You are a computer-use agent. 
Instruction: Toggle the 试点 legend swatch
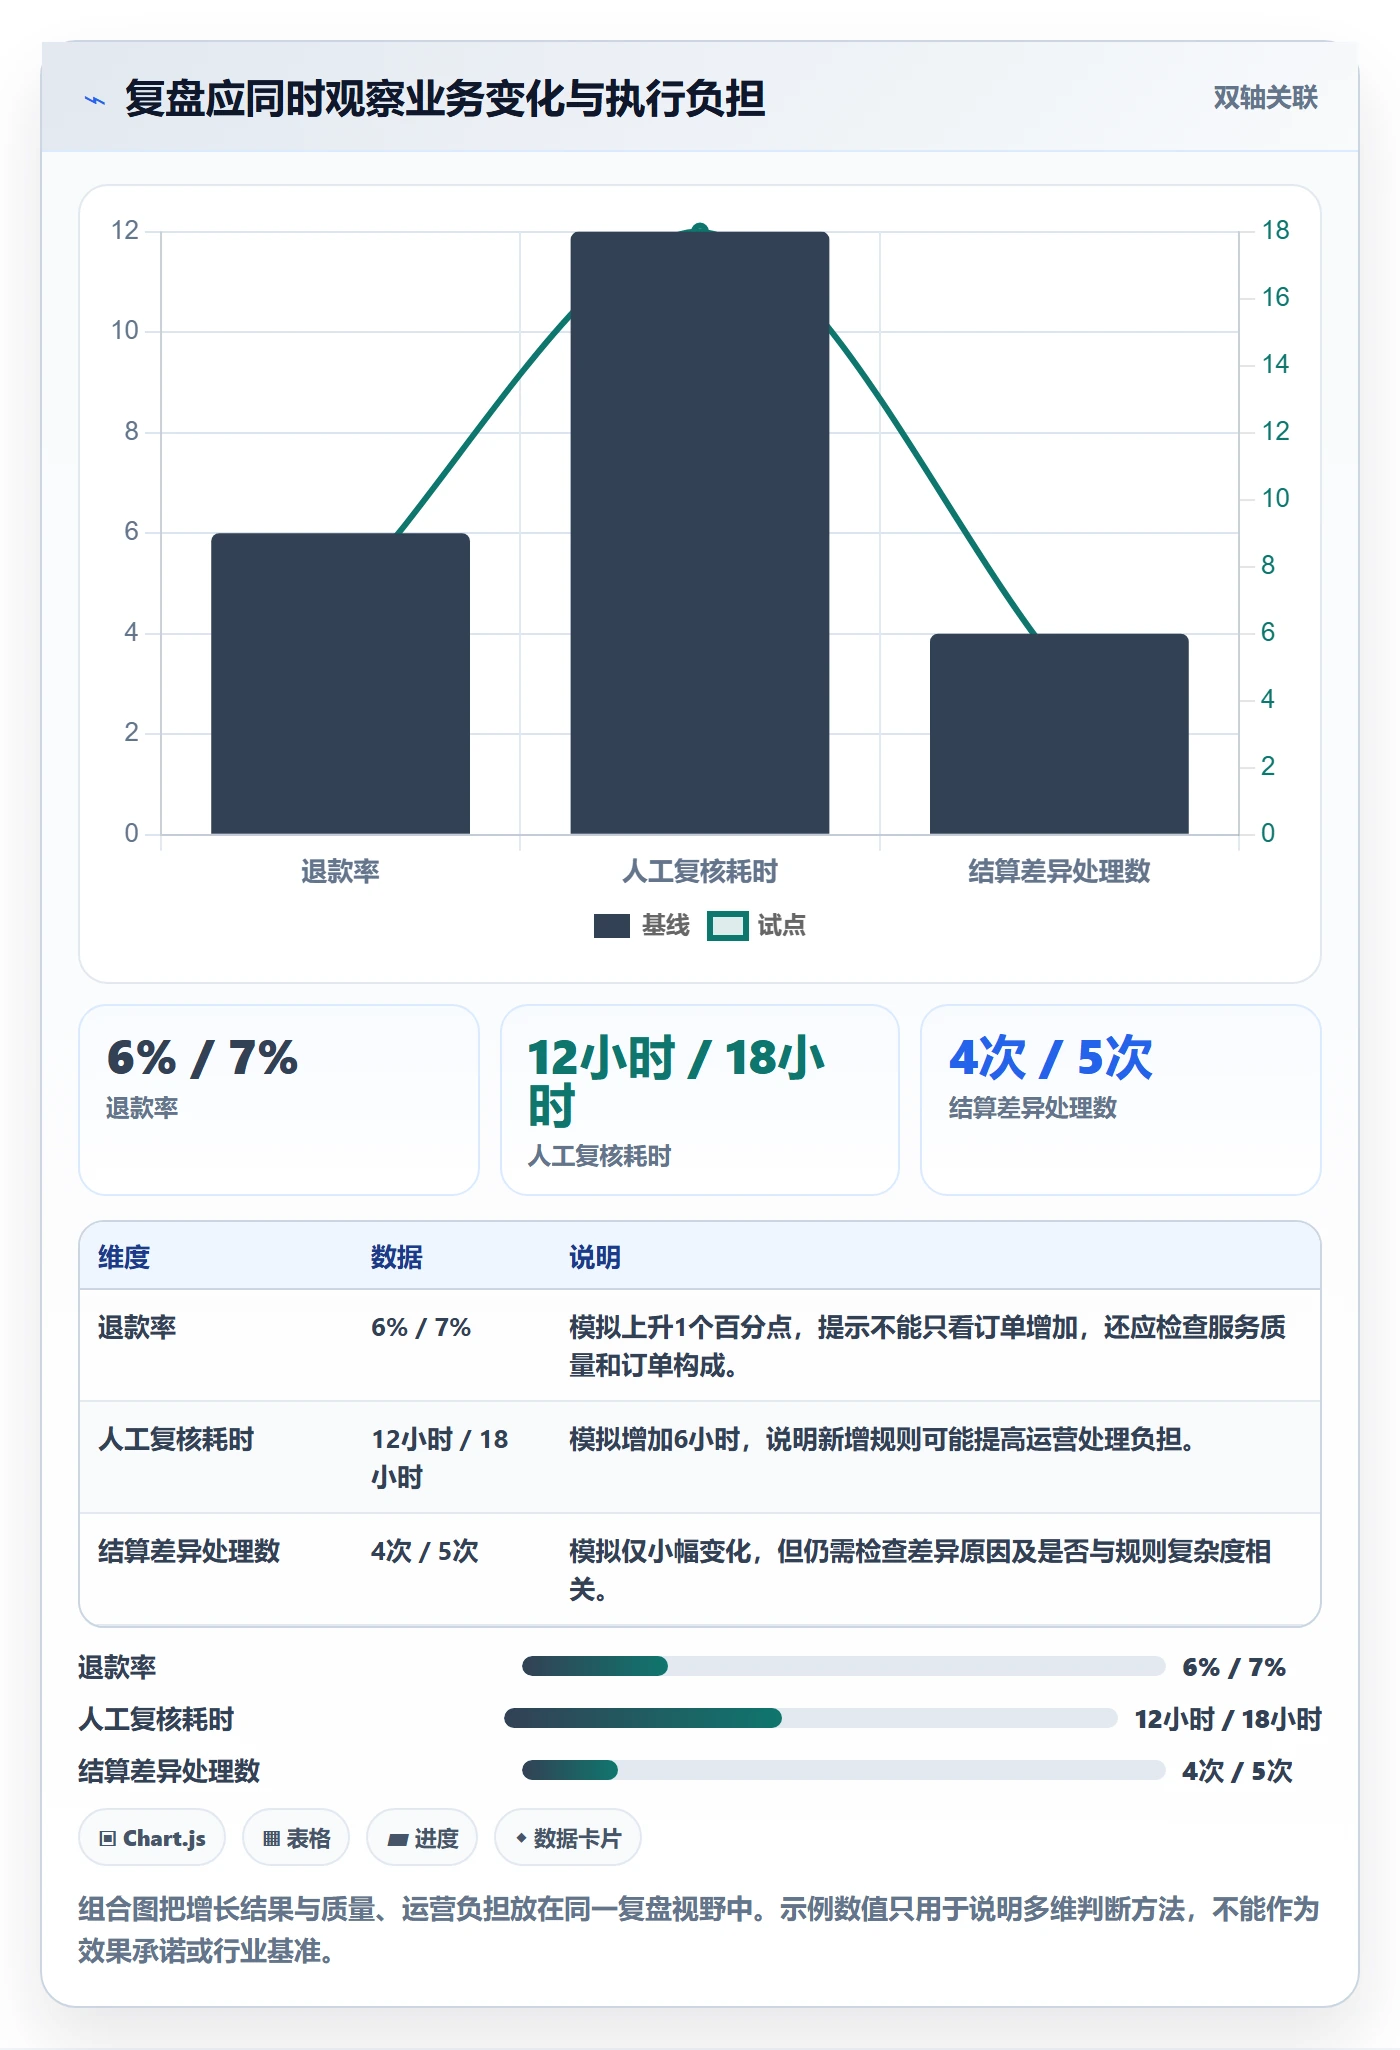pos(727,926)
